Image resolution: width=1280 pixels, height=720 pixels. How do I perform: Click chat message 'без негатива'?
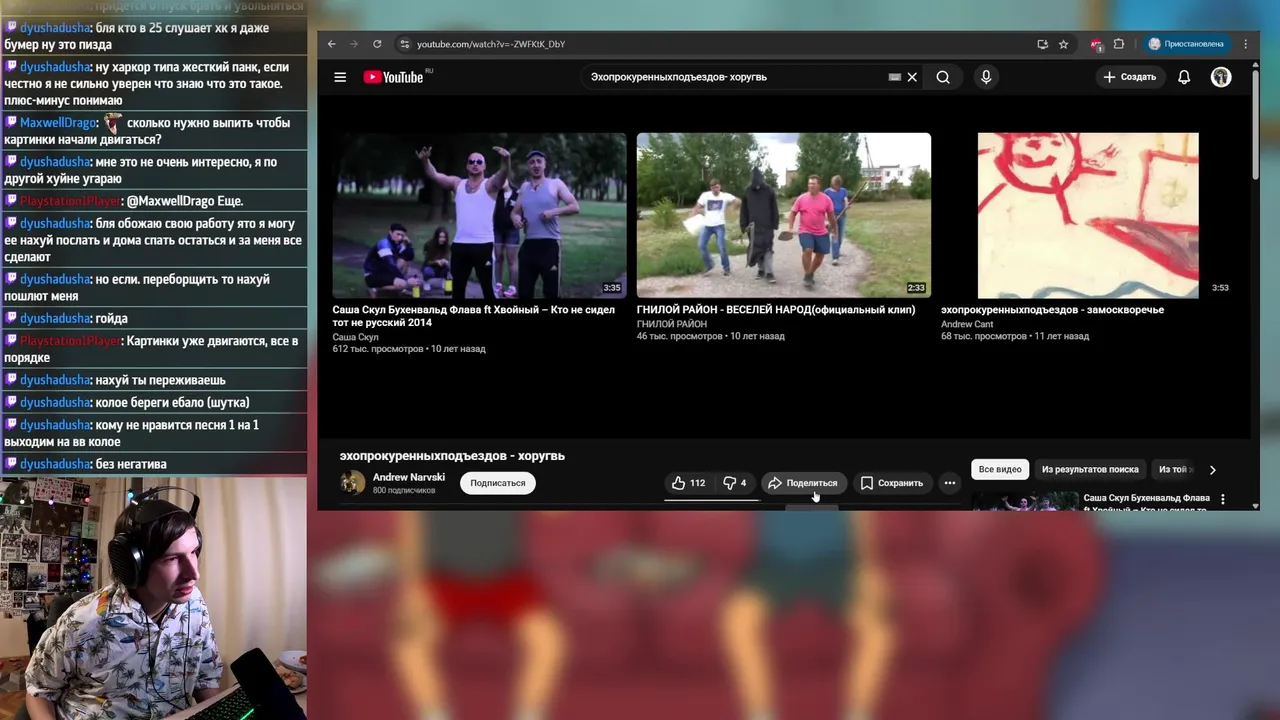coord(131,464)
